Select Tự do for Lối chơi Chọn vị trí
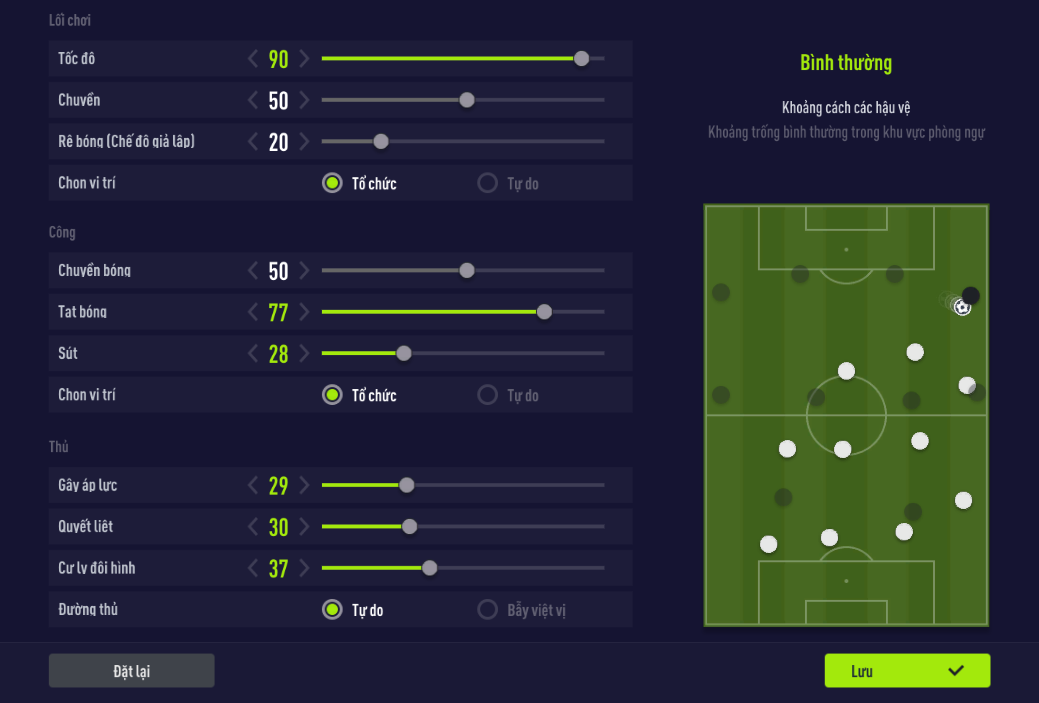This screenshot has width=1039, height=703. 488,183
